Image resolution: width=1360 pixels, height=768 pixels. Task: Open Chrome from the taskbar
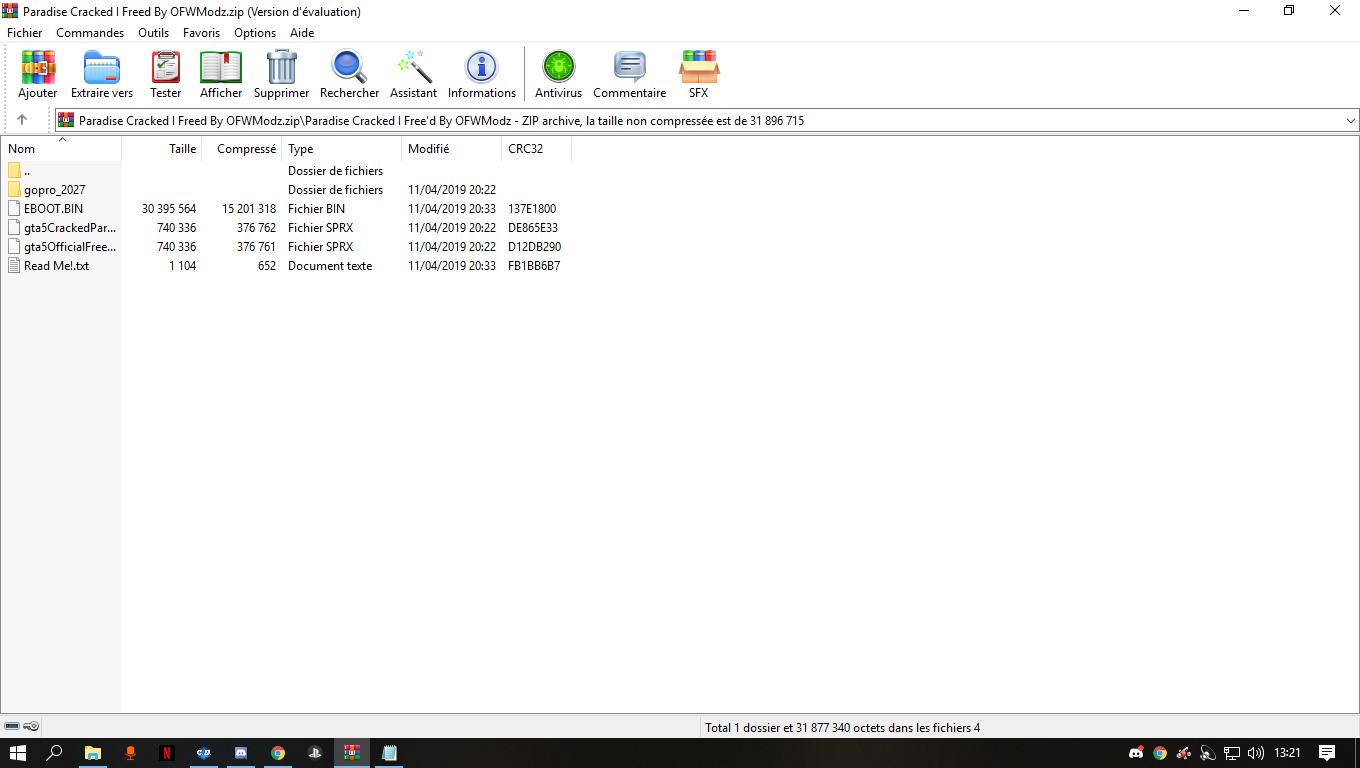[278, 753]
